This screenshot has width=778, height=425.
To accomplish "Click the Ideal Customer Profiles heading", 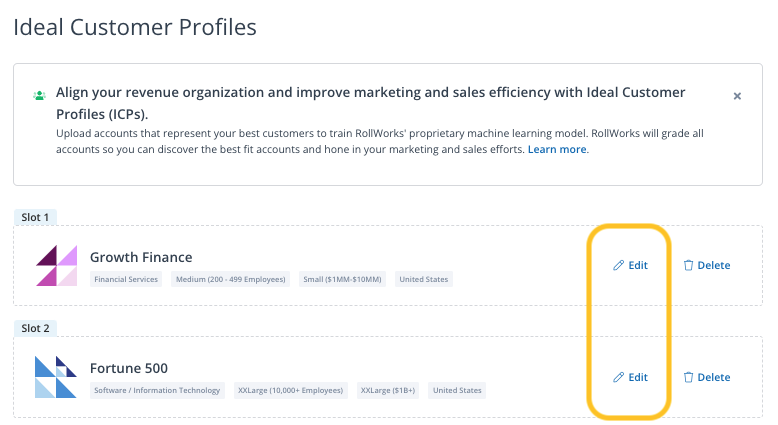I will [135, 27].
